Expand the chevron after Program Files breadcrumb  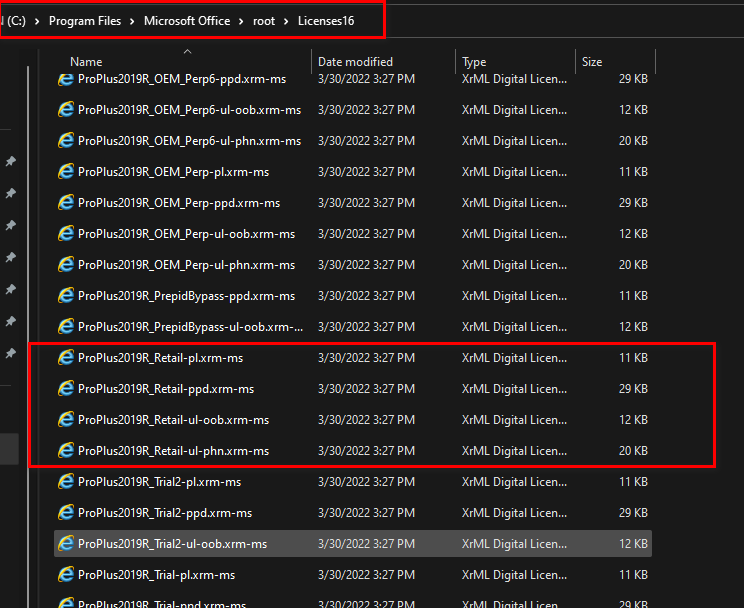132,21
